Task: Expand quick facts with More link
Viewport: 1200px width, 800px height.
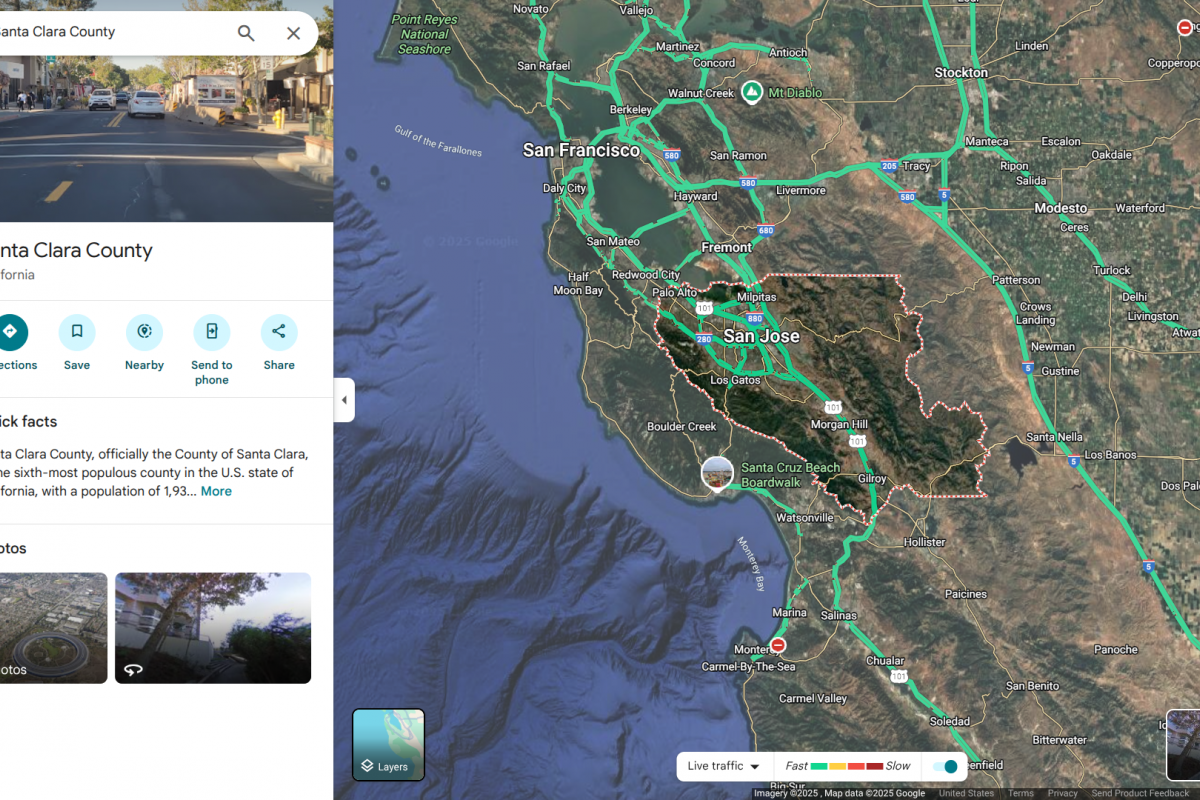Action: [216, 491]
